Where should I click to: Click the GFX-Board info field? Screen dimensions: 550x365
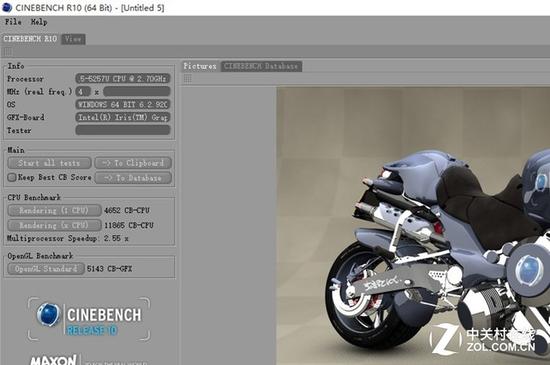coord(123,117)
